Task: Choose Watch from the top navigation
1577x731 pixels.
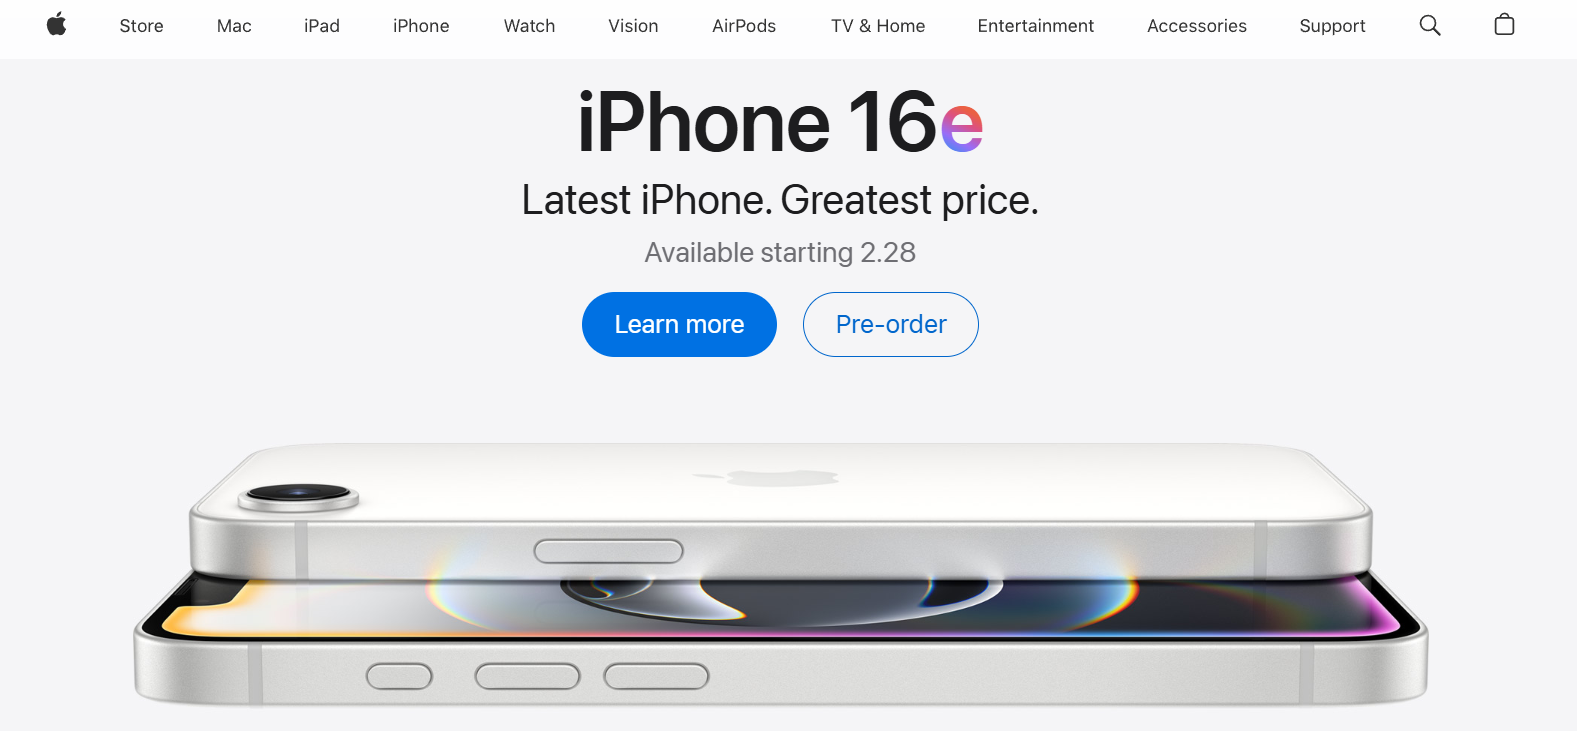Action: pos(529,26)
